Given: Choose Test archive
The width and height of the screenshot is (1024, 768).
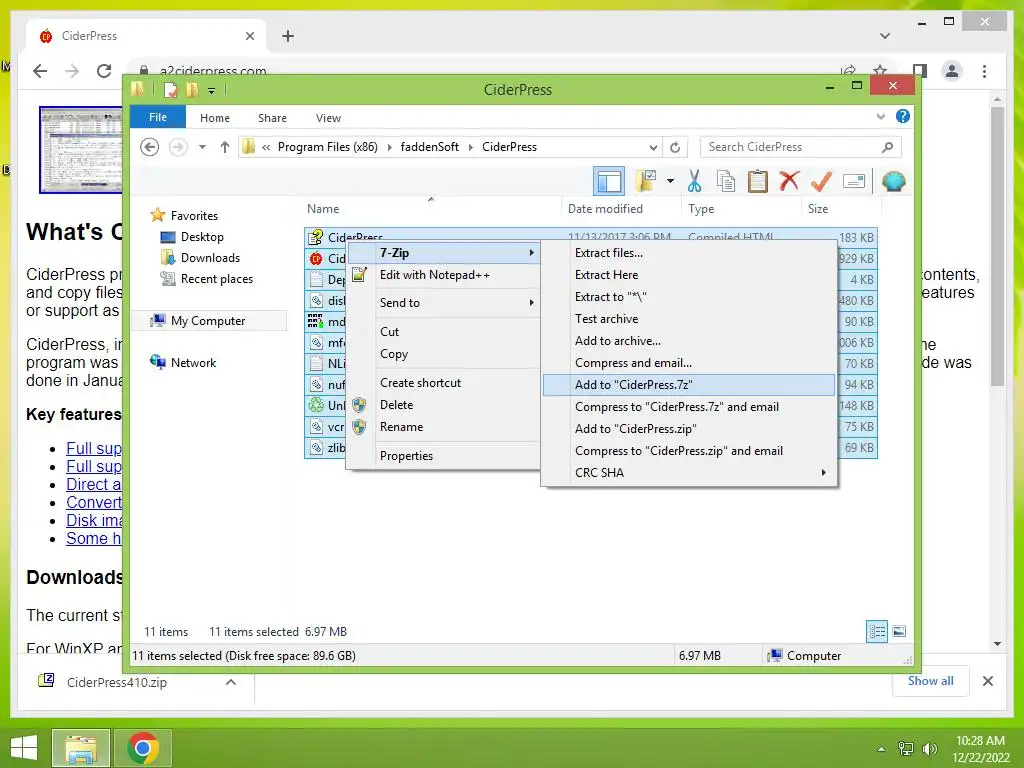Looking at the screenshot, I should click(689, 319).
